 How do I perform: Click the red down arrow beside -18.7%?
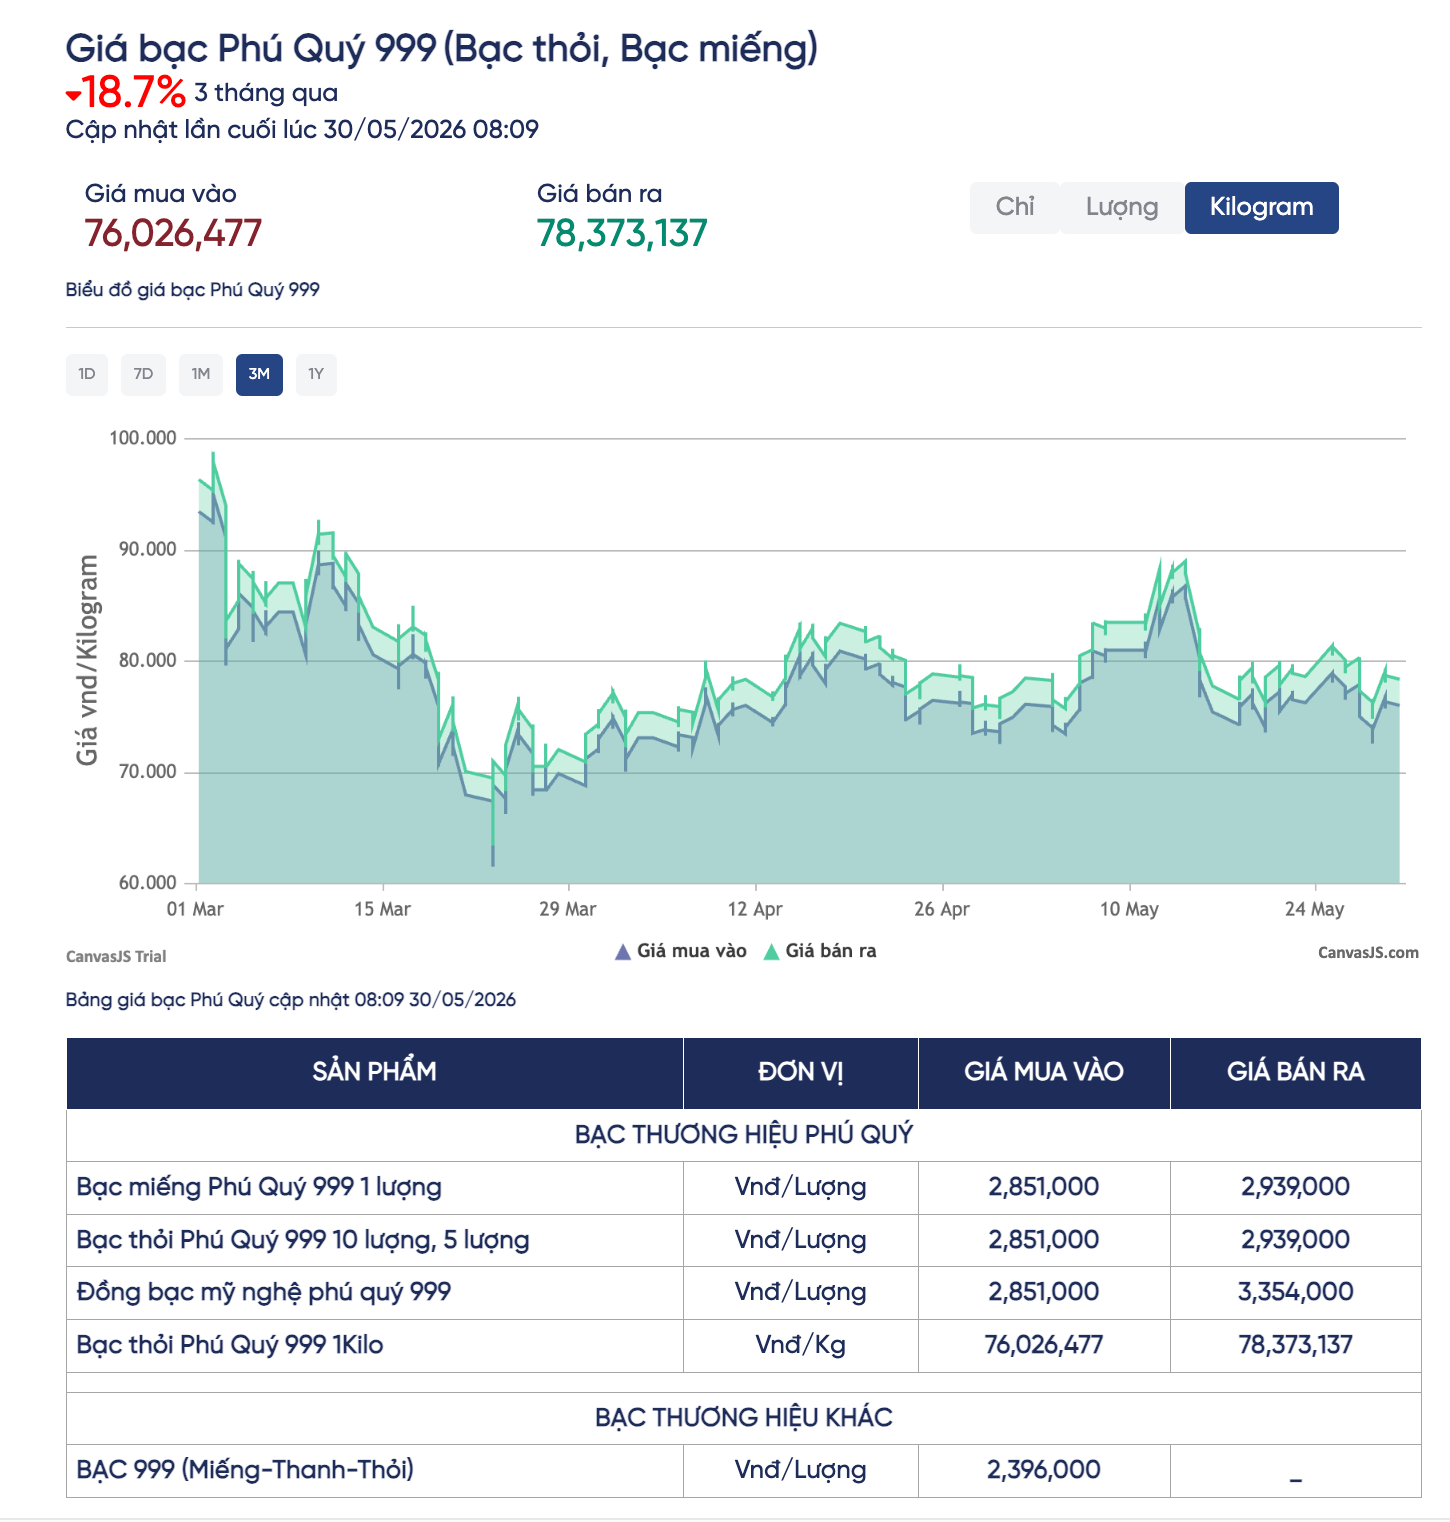(73, 96)
